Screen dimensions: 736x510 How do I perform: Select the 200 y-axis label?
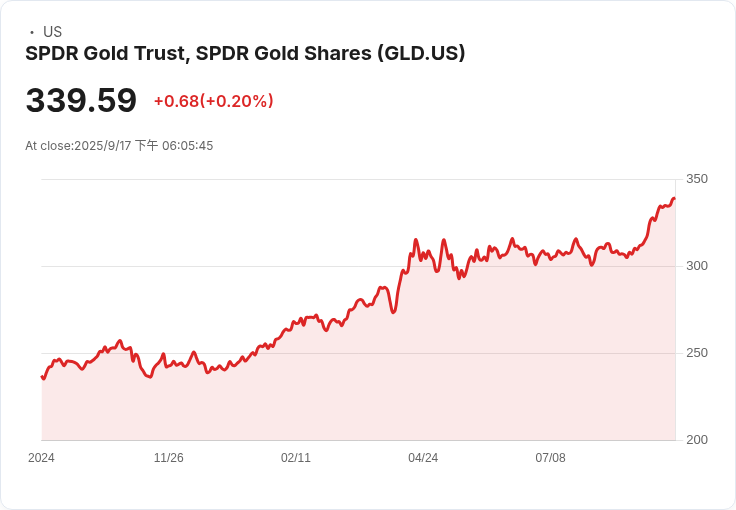[697, 440]
